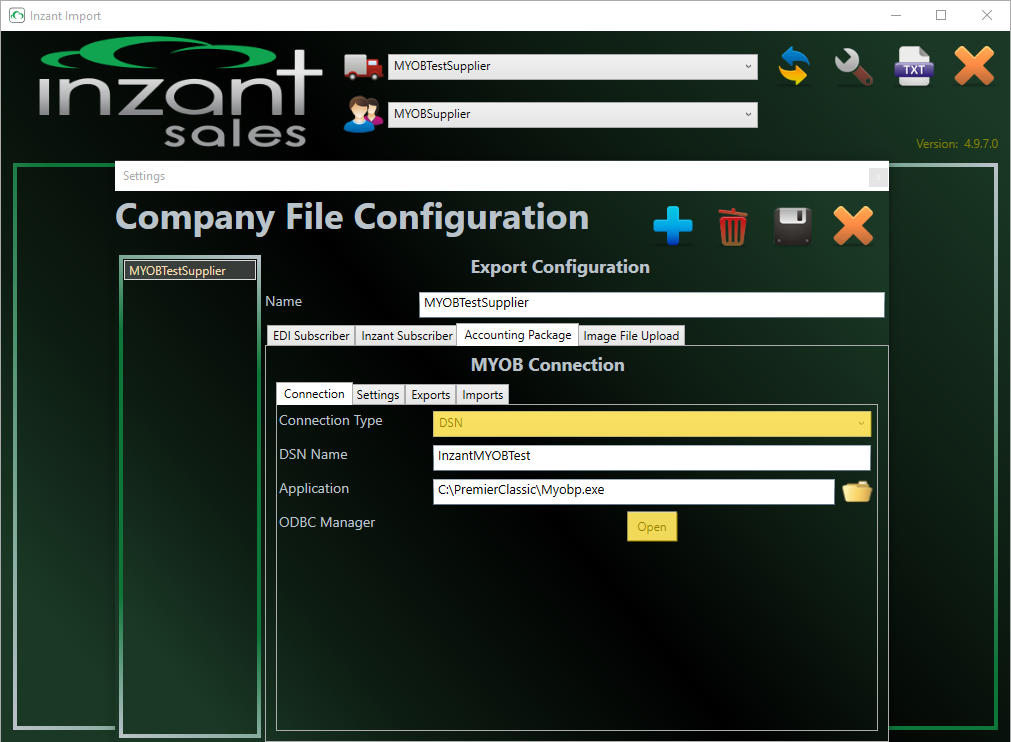
Task: Open the Connection Type DSN dropdown
Action: 651,424
